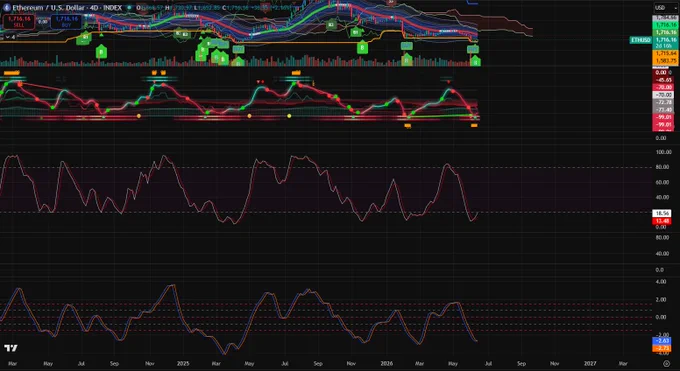This screenshot has height=371, width=680.
Task: Click the Jul label right of last candle
Action: [x=488, y=363]
